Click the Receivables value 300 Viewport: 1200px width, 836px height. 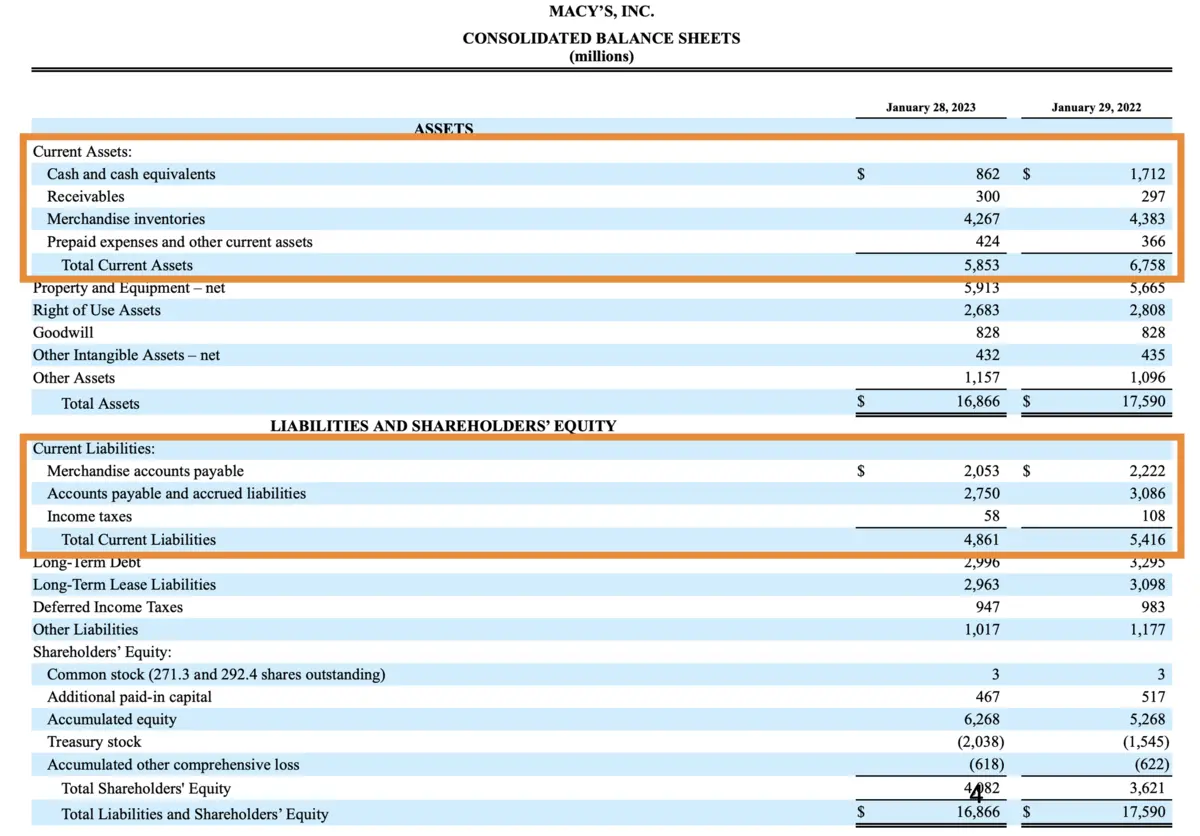click(989, 196)
